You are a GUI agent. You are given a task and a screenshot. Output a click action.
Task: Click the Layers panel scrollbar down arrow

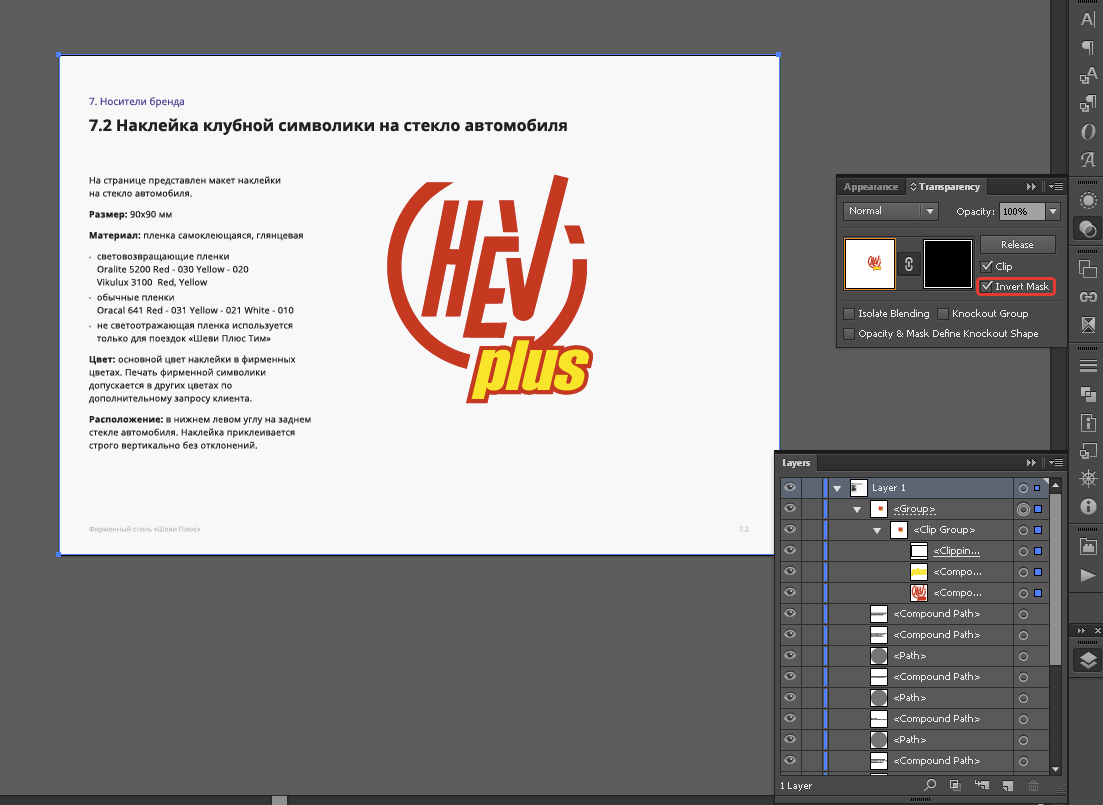pyautogui.click(x=1055, y=770)
